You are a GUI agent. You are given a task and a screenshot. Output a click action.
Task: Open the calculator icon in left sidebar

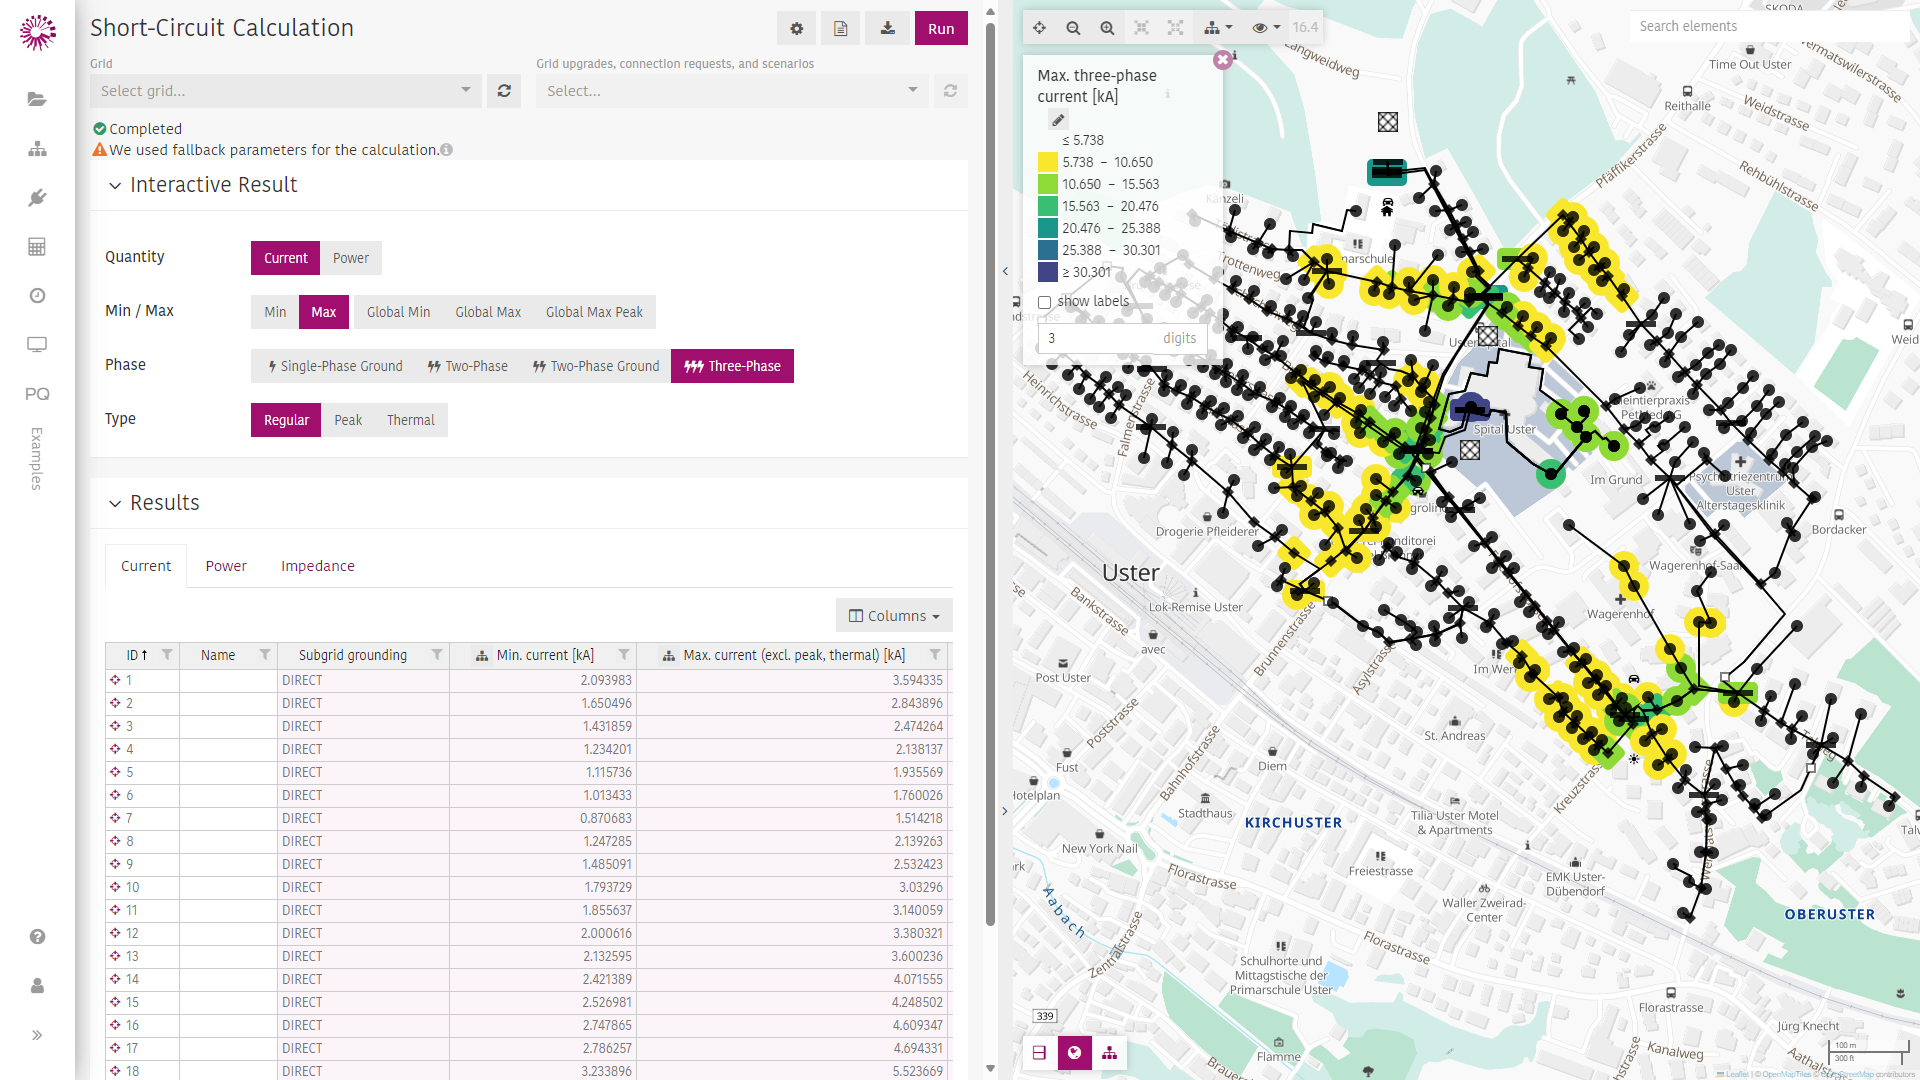37,247
